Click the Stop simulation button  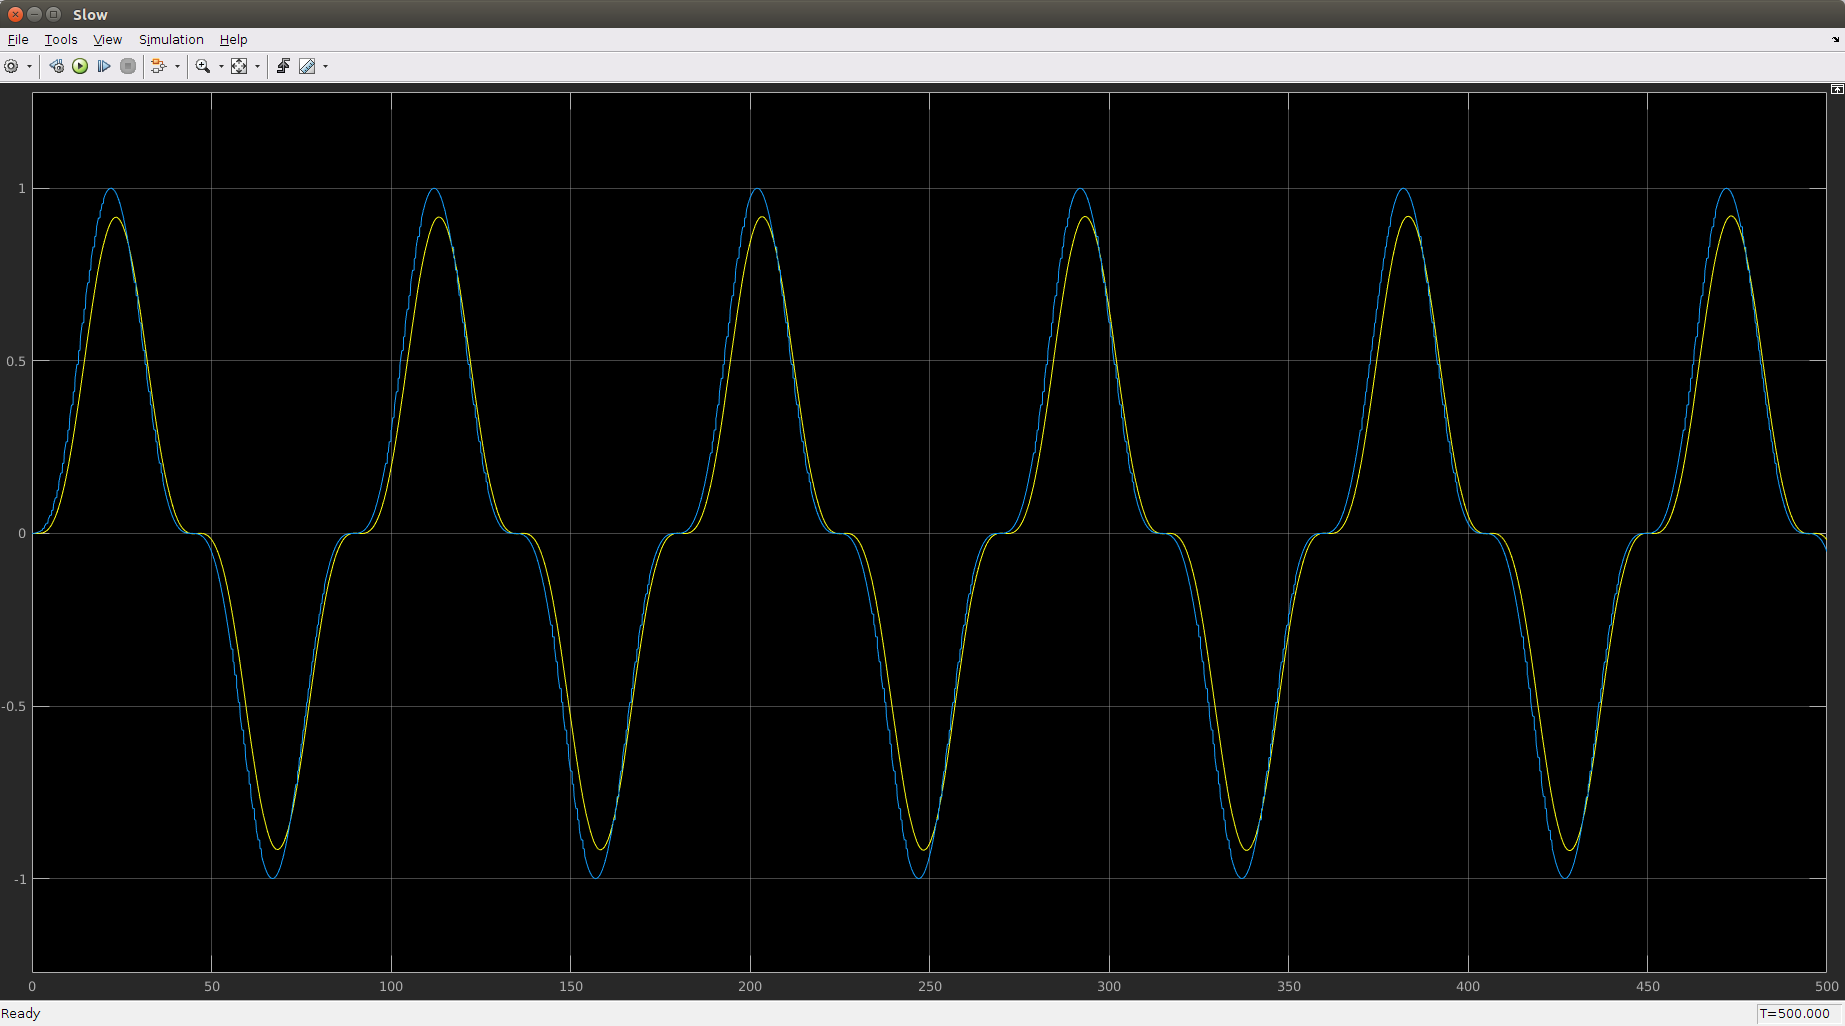pyautogui.click(x=128, y=66)
